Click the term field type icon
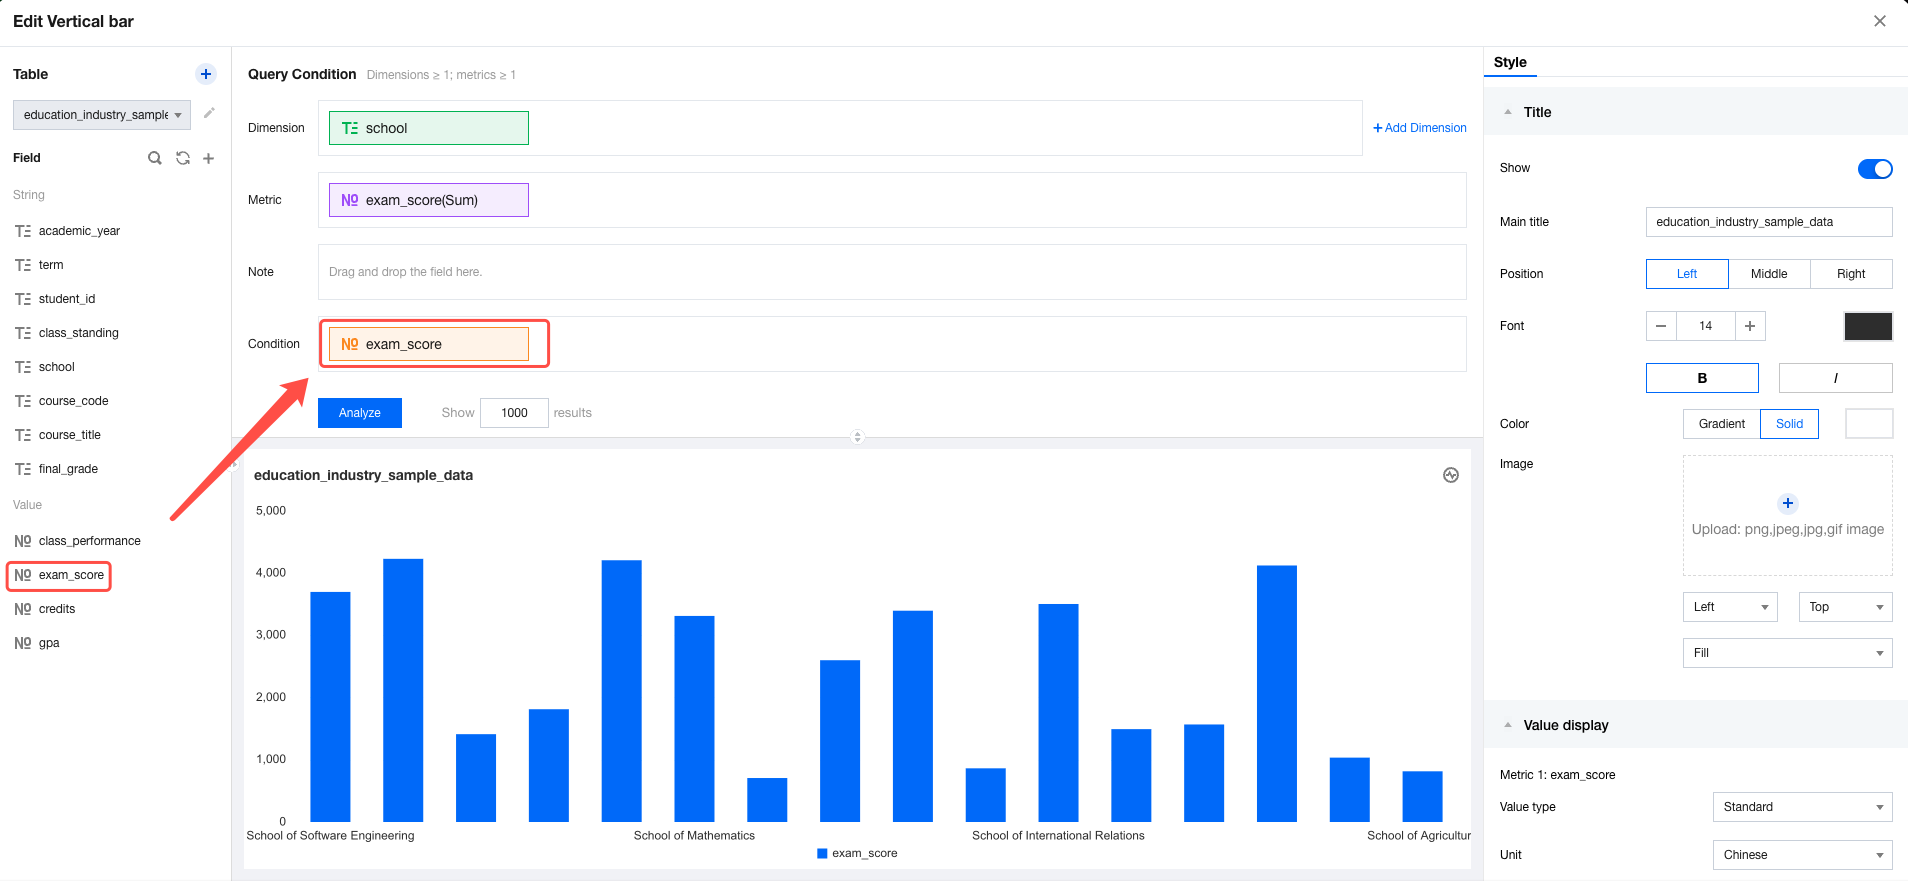The image size is (1908, 881). pyautogui.click(x=23, y=265)
